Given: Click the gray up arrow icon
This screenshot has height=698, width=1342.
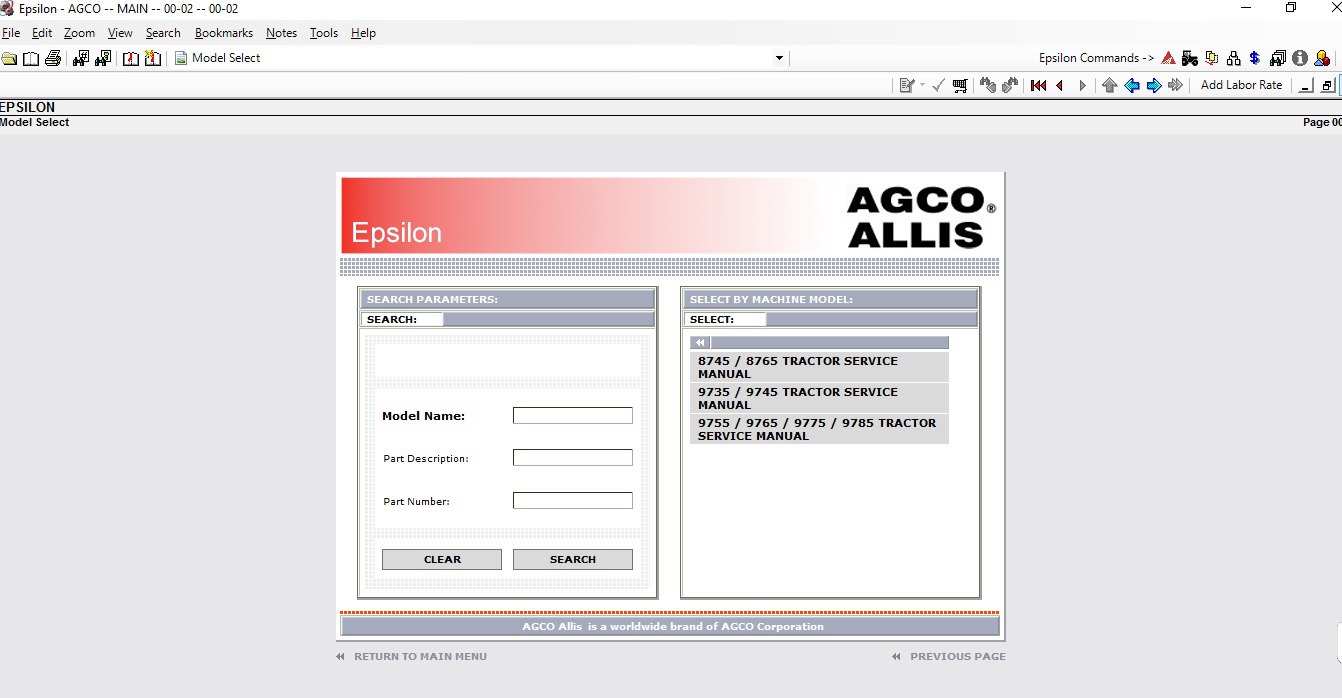Looking at the screenshot, I should pyautogui.click(x=1110, y=85).
